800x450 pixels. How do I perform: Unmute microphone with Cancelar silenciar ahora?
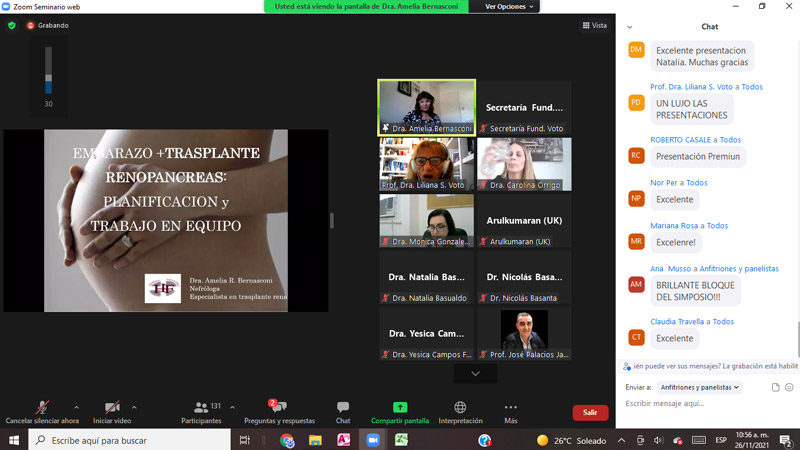42,411
